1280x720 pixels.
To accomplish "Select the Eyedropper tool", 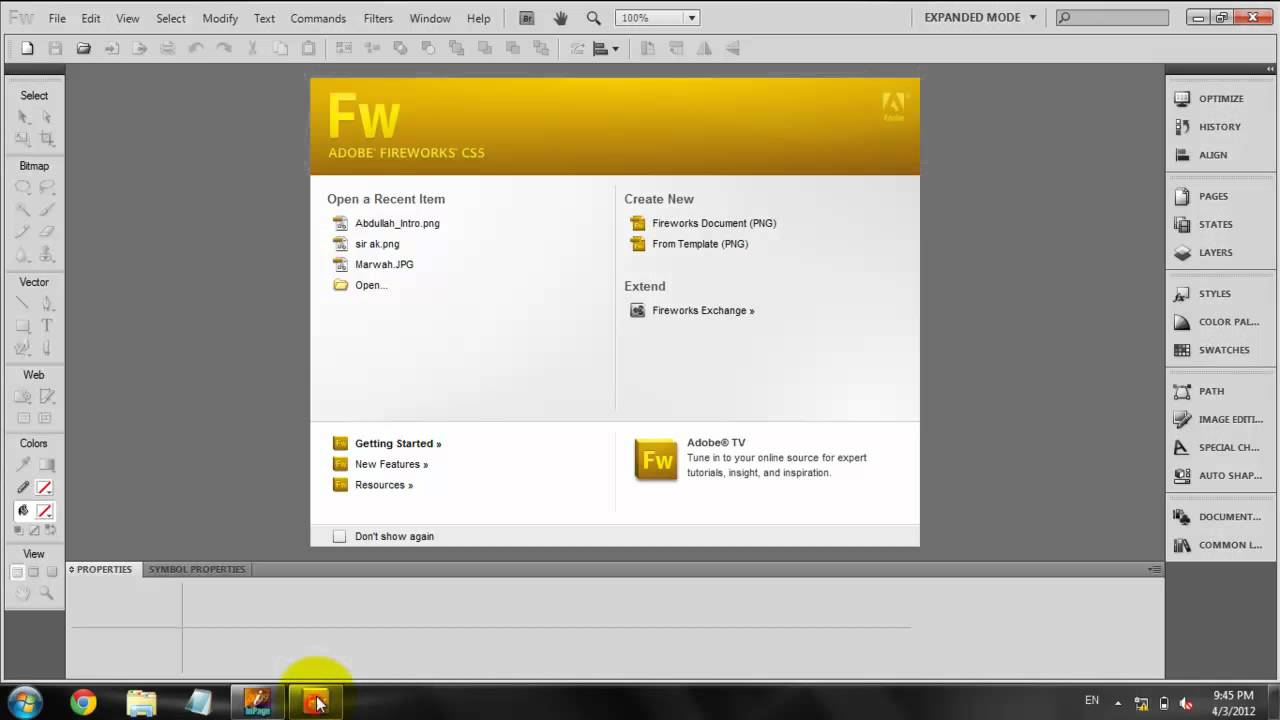I will pyautogui.click(x=23, y=464).
